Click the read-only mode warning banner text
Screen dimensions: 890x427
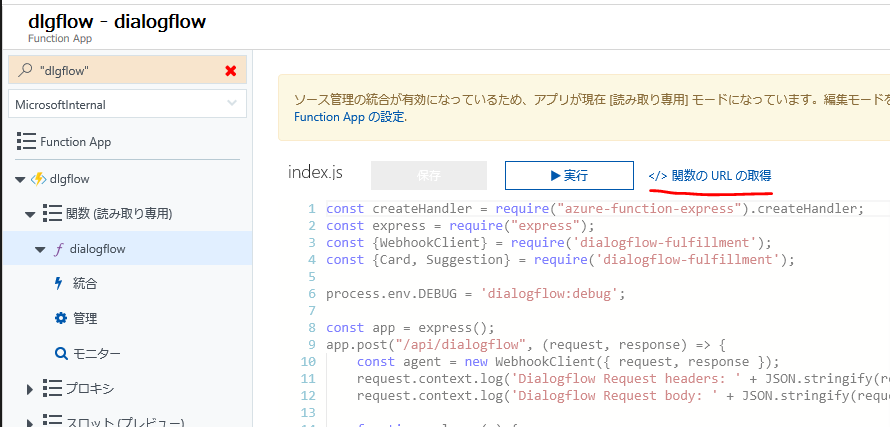pyautogui.click(x=590, y=101)
